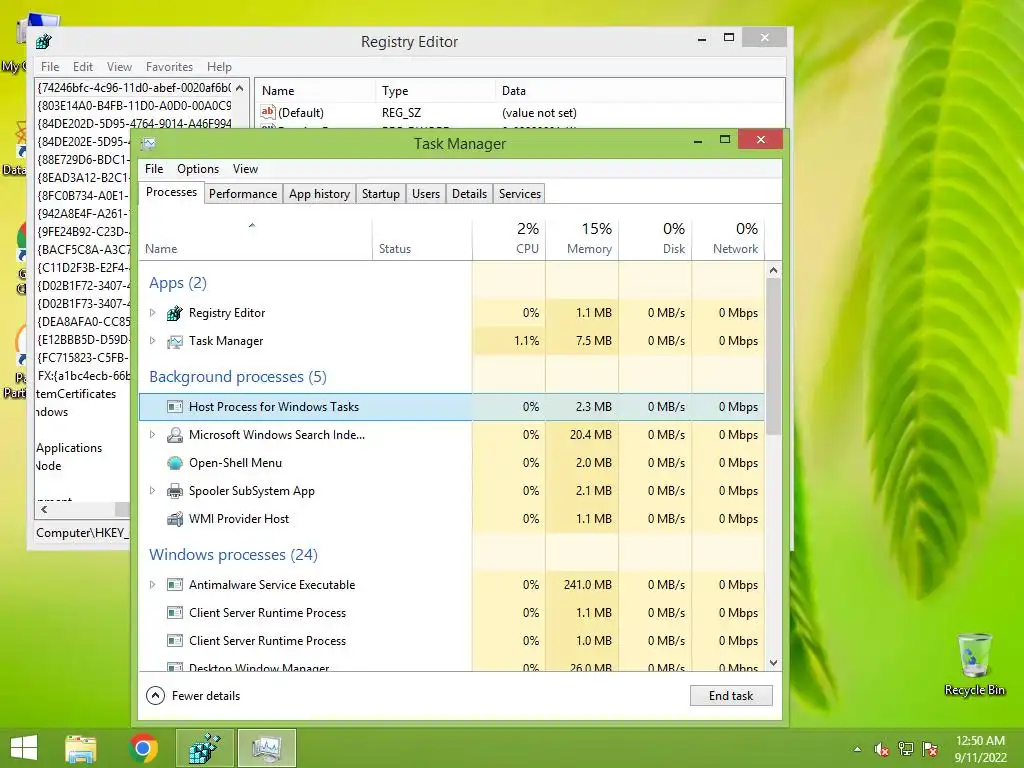Click the registry tree scroll up arrow
Image resolution: width=1024 pixels, height=768 pixels.
click(240, 88)
